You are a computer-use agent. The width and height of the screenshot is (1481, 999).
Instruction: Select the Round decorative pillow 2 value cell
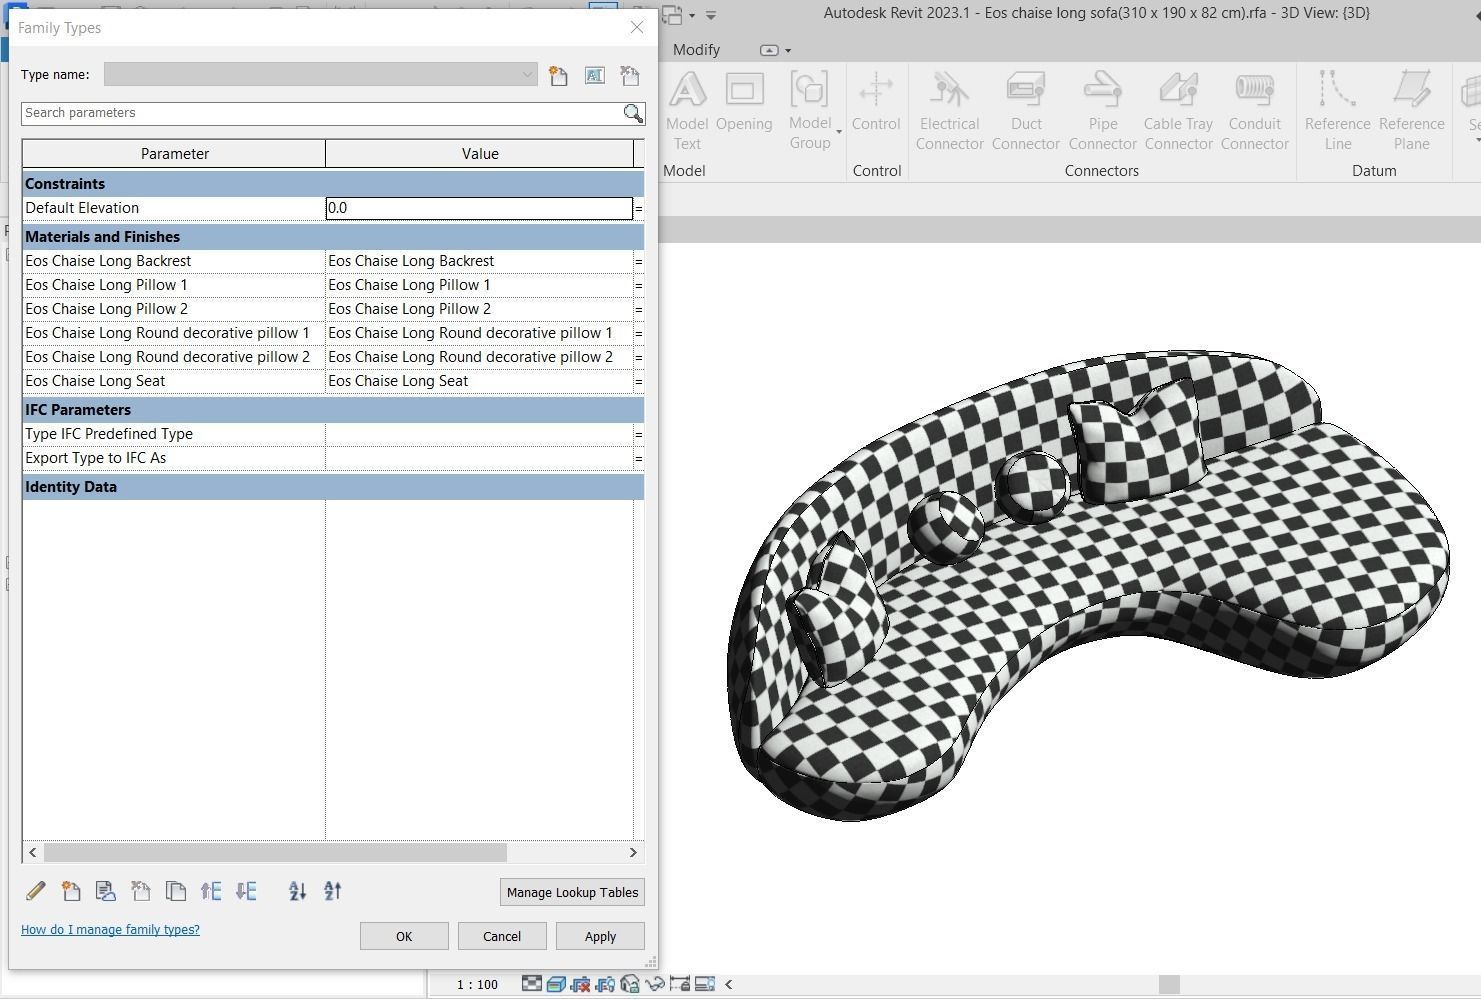479,357
